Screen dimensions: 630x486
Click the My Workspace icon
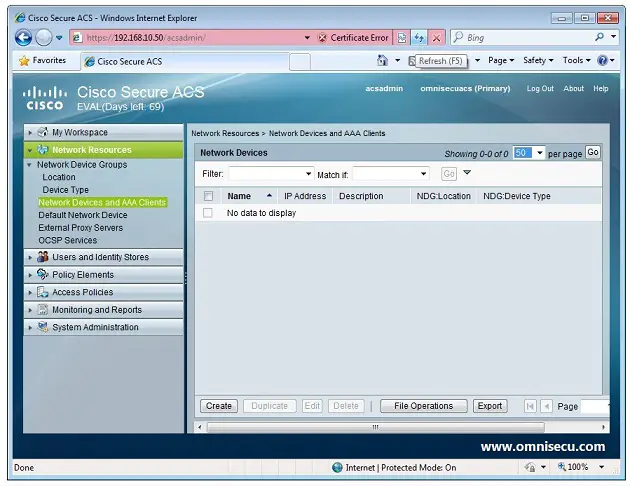click(43, 132)
